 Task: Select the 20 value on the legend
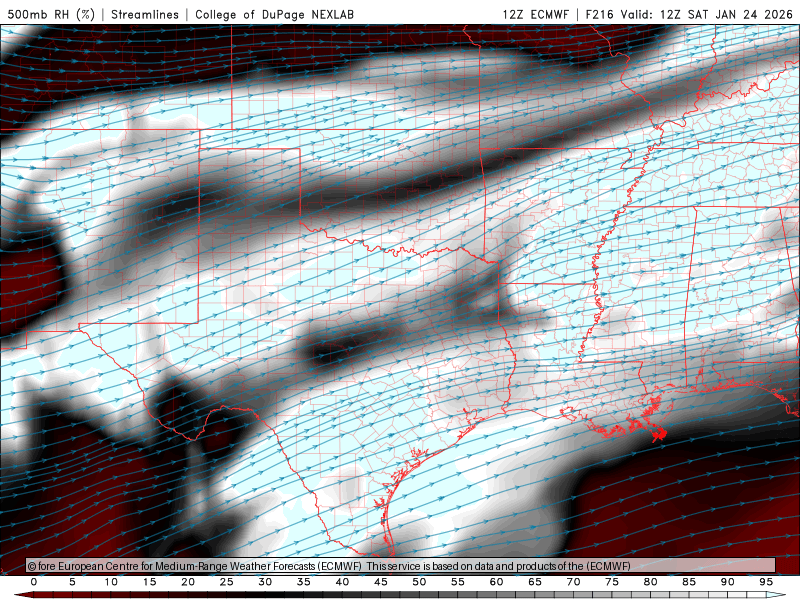pyautogui.click(x=188, y=582)
